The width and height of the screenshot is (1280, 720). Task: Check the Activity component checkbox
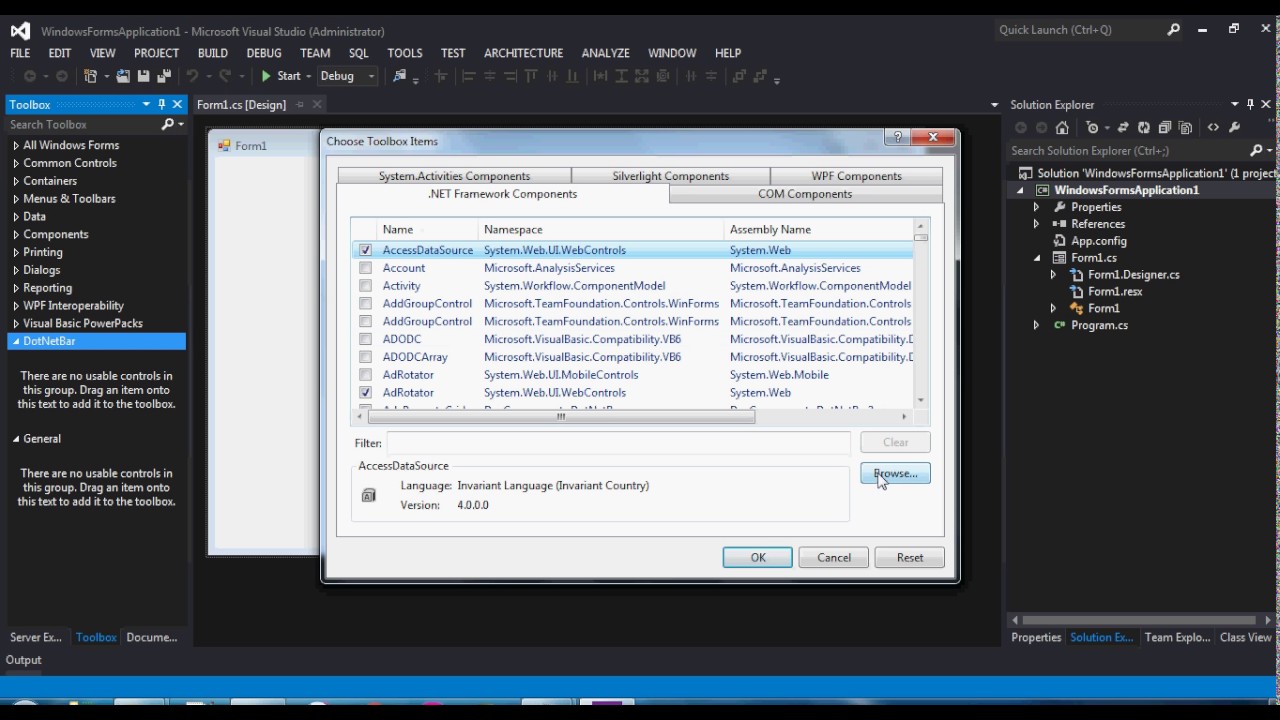pos(365,286)
